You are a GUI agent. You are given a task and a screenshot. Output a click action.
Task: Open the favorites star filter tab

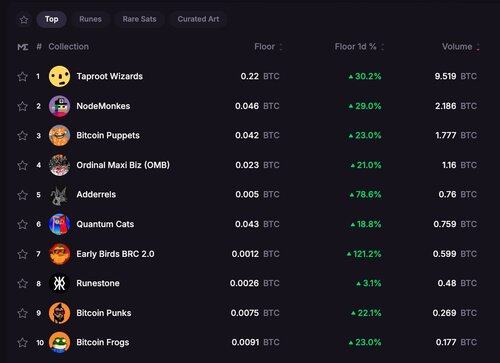point(24,20)
